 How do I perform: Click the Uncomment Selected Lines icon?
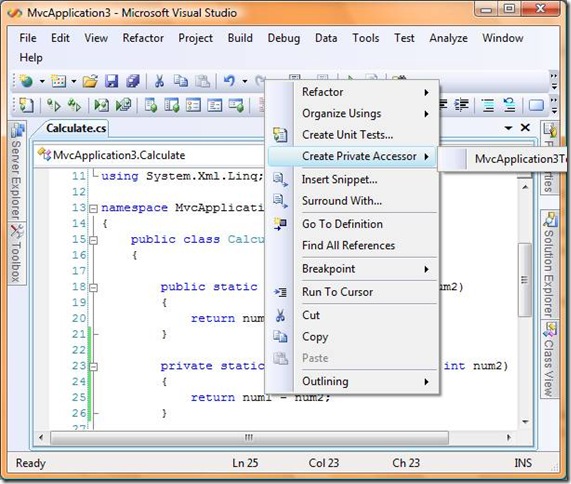[x=509, y=106]
